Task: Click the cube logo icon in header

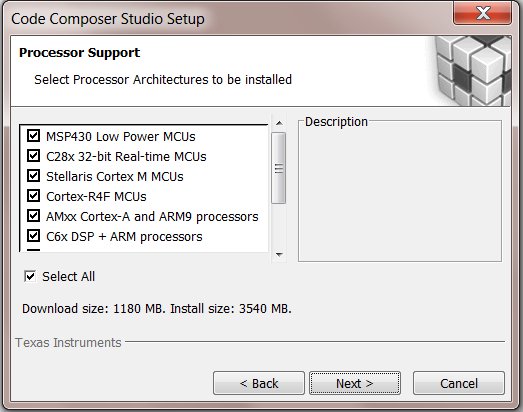Action: [x=473, y=71]
